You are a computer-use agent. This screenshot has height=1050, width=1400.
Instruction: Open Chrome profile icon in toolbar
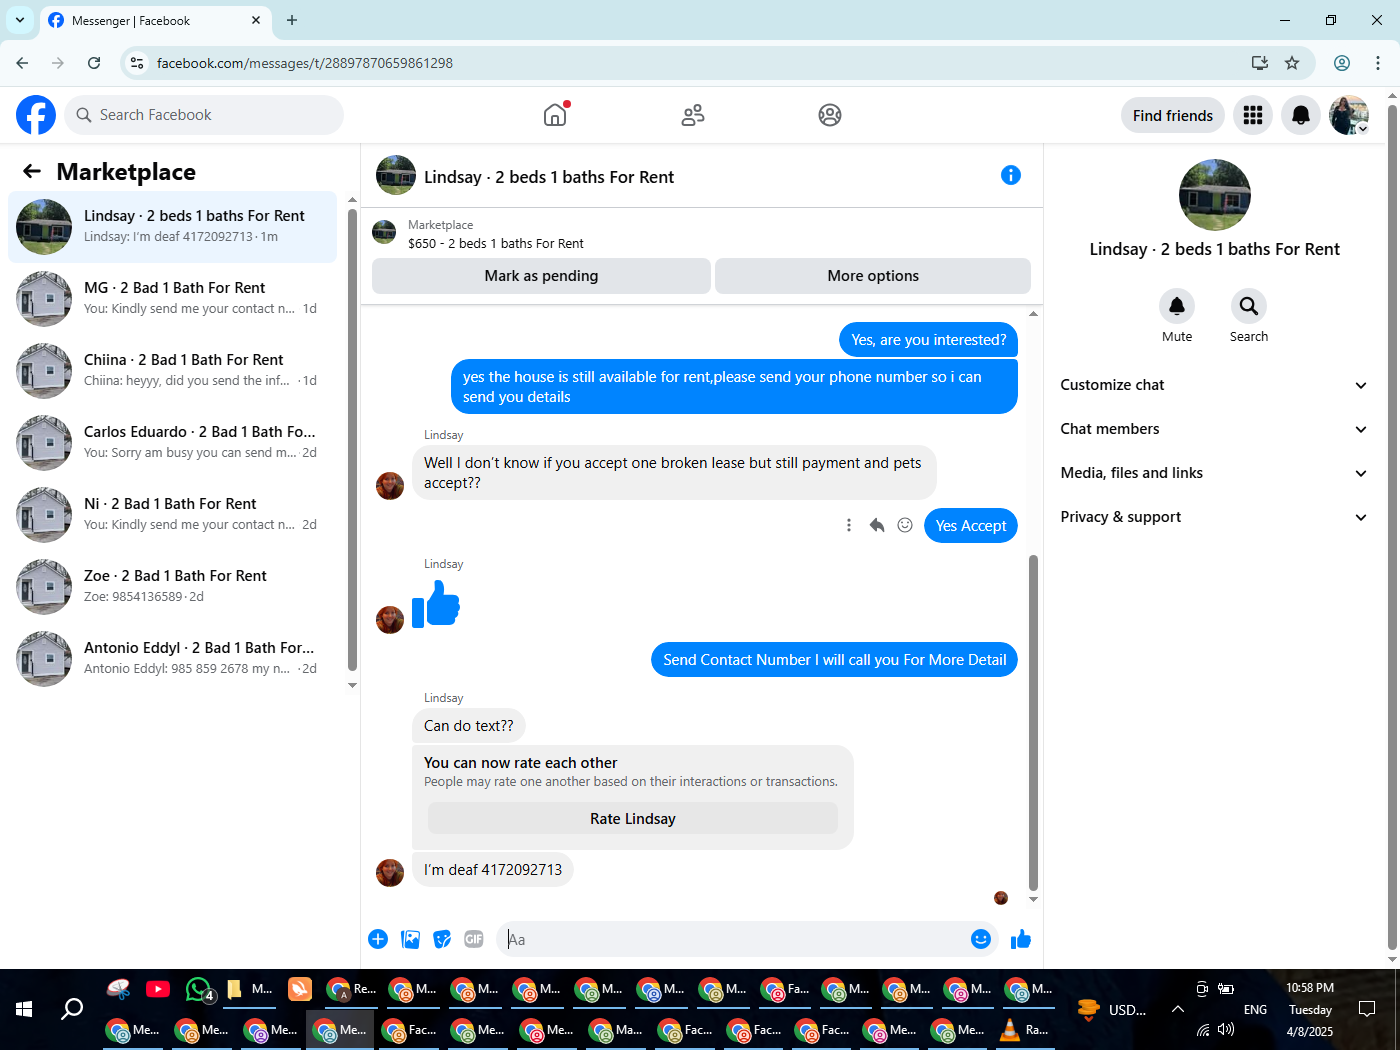pos(1342,63)
